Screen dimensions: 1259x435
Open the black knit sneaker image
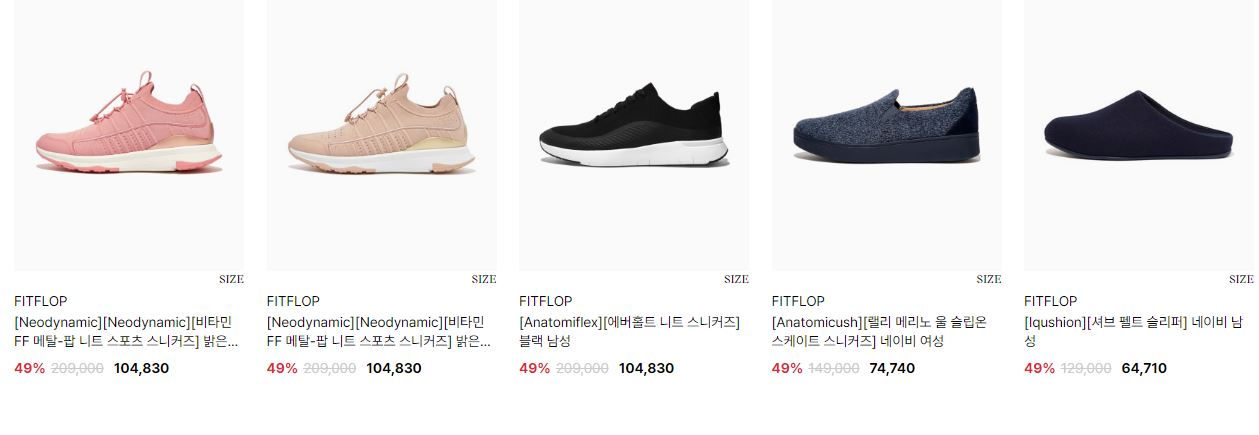tap(634, 135)
